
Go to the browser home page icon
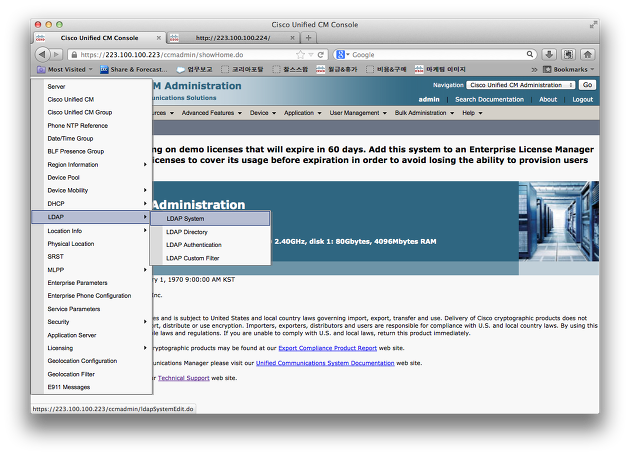pos(587,54)
